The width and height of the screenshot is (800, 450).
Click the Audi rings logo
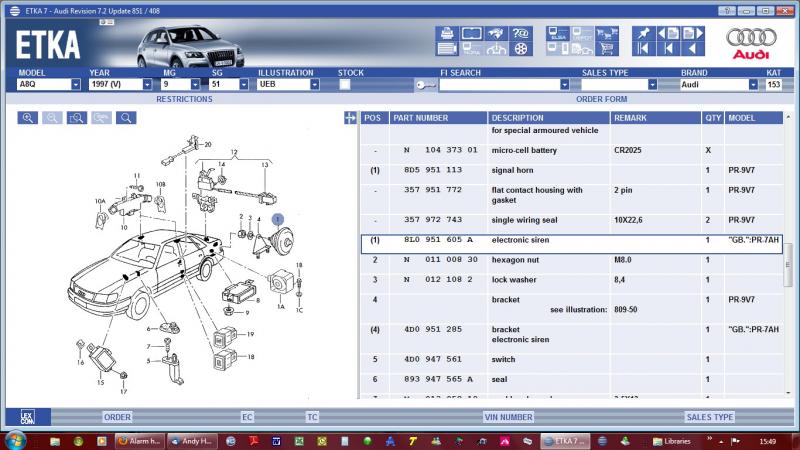751,43
